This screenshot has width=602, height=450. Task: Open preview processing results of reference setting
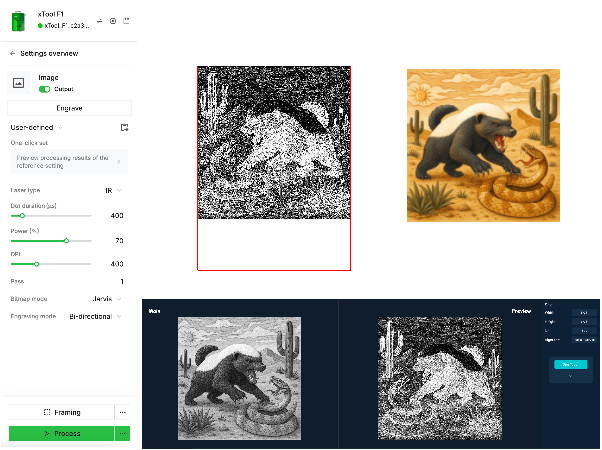(69, 160)
